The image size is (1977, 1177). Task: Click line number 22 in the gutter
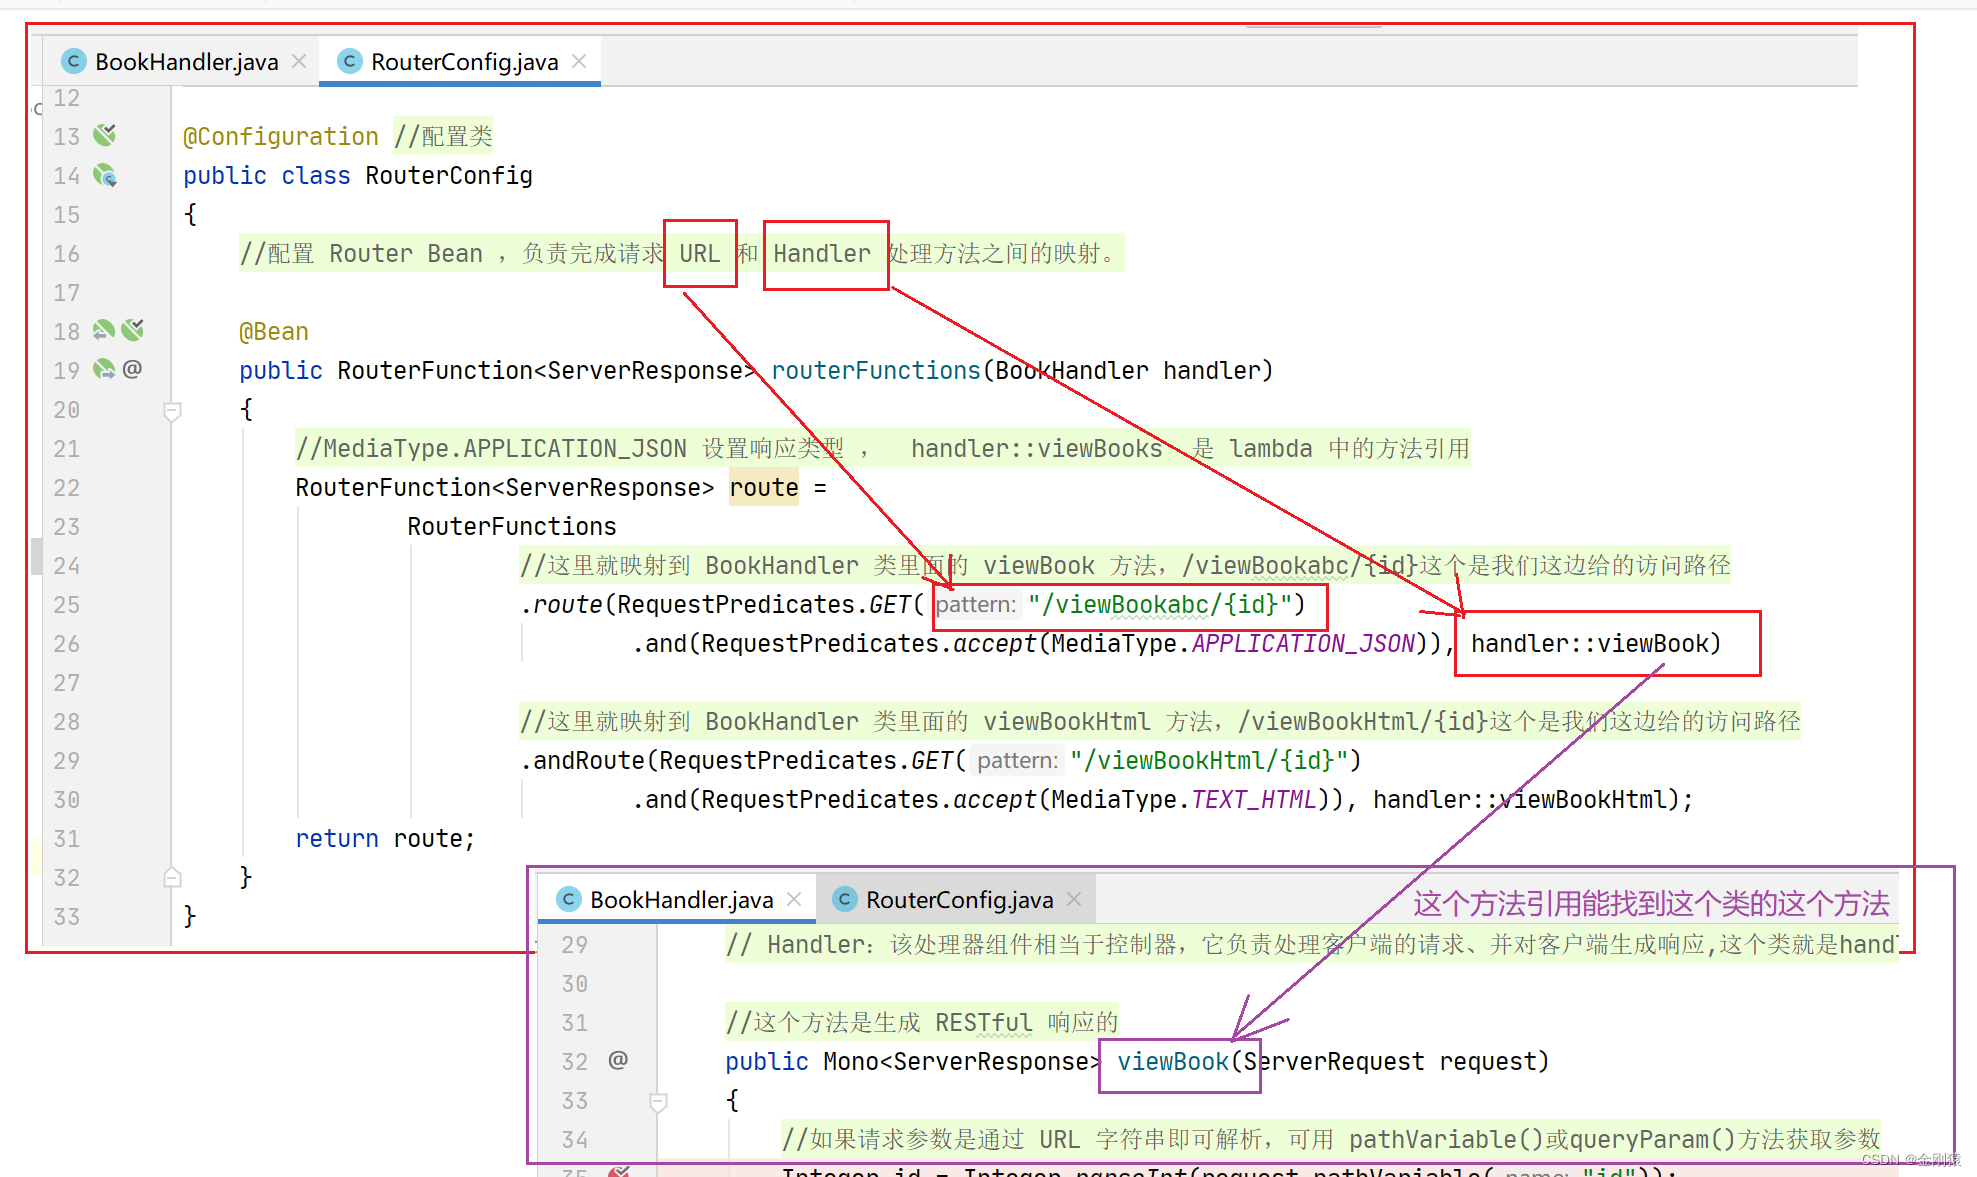[x=66, y=488]
